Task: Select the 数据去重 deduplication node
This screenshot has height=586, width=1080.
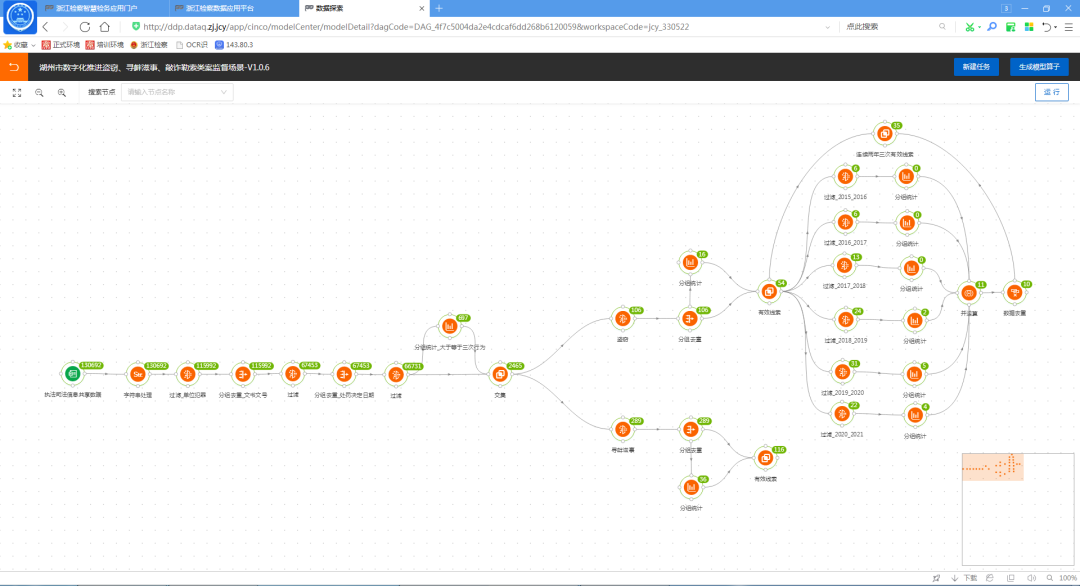Action: [1014, 293]
